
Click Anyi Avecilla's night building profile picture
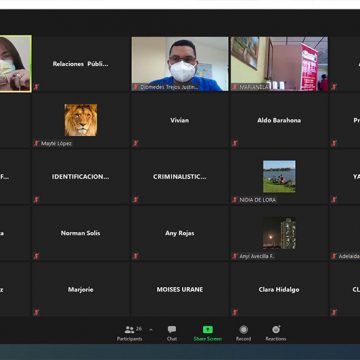coord(279,233)
